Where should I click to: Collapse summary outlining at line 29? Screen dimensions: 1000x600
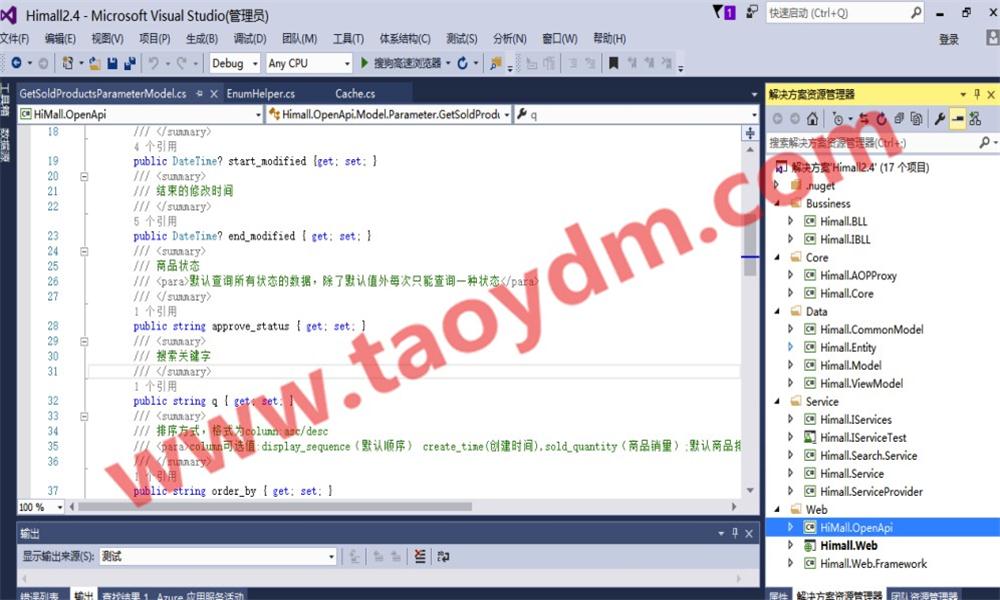[x=84, y=342]
